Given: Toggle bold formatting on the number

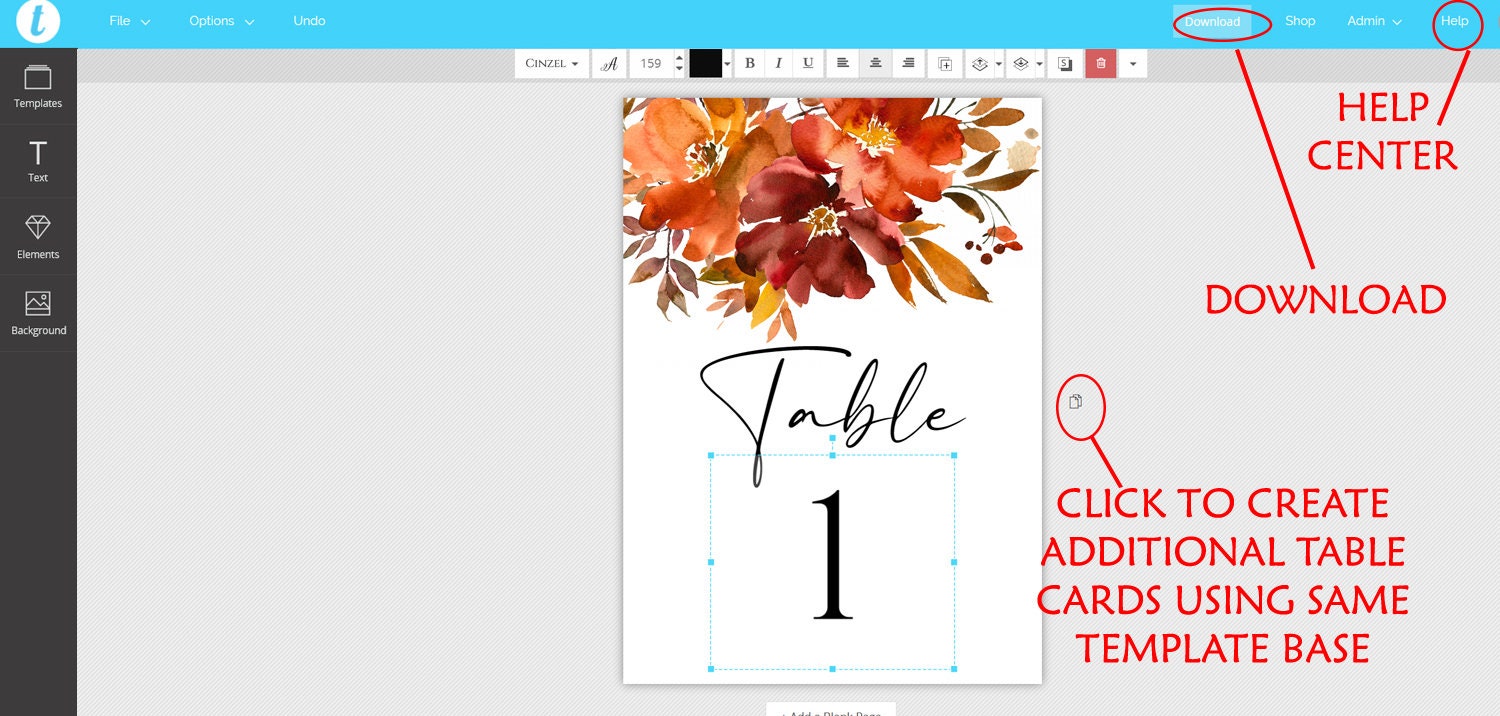Looking at the screenshot, I should pyautogui.click(x=749, y=63).
